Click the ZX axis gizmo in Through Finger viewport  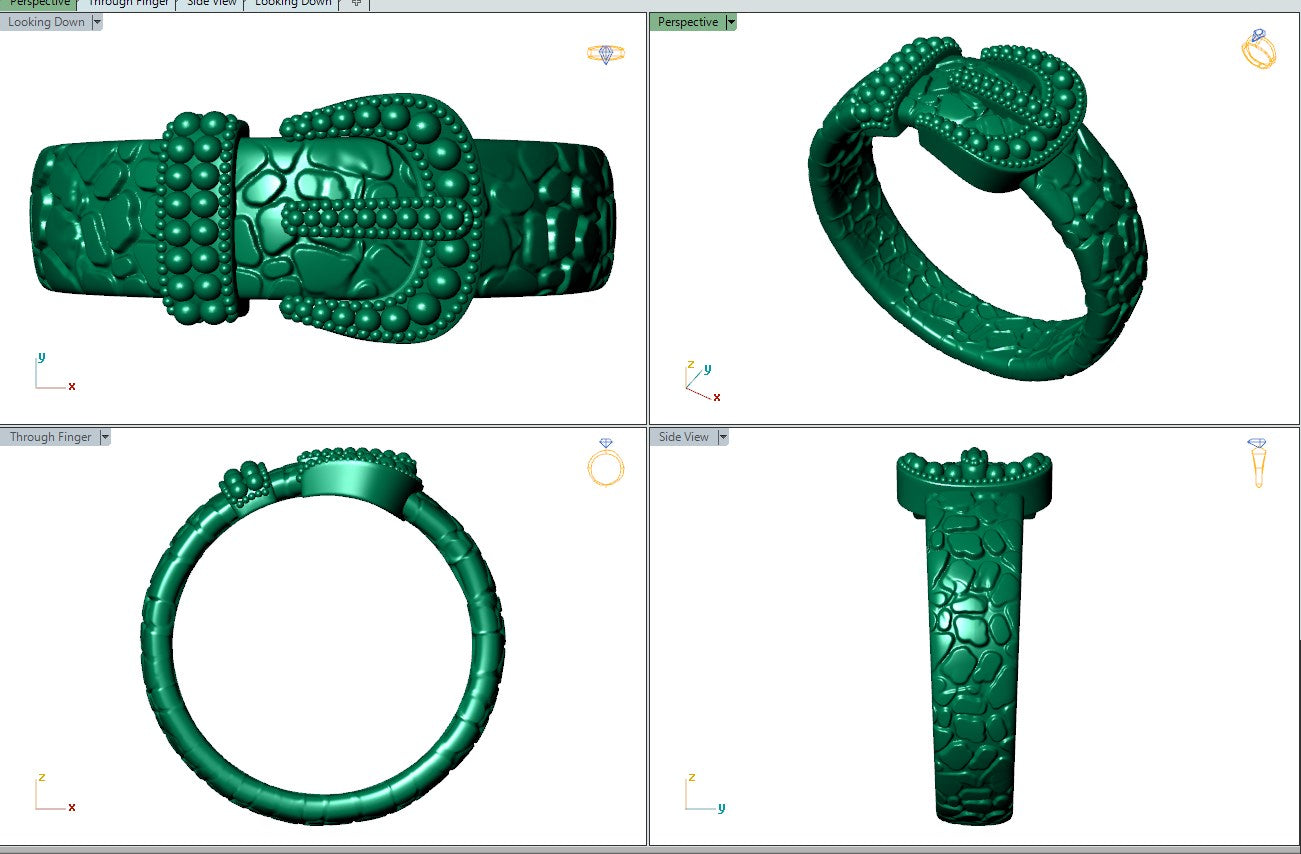pyautogui.click(x=52, y=793)
